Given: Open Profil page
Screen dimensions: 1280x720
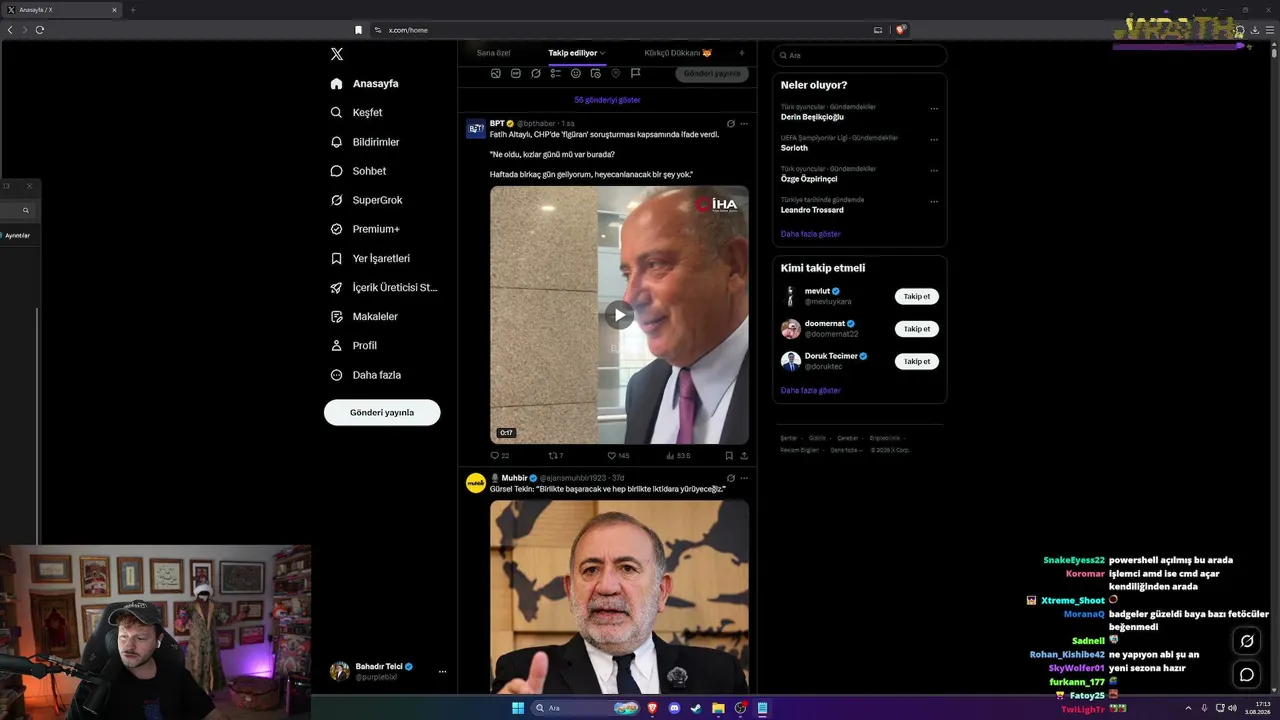Looking at the screenshot, I should tap(354, 345).
